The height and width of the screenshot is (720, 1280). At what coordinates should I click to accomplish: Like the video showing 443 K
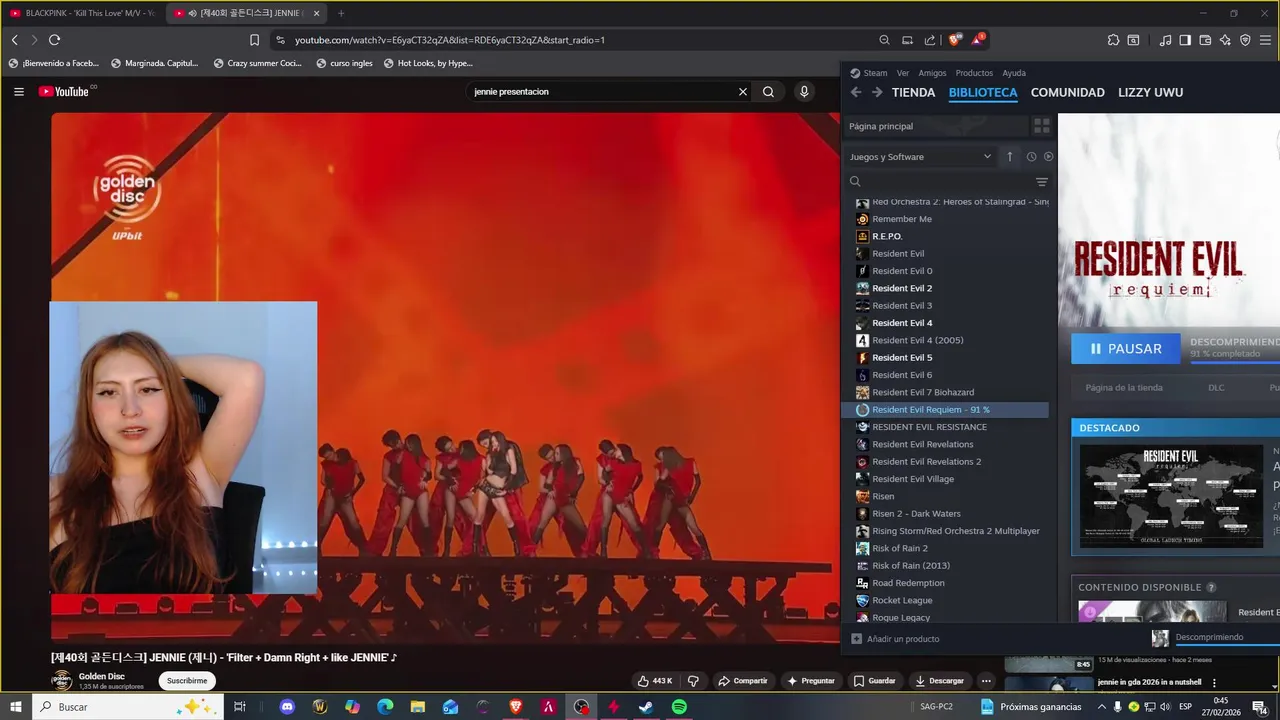click(655, 681)
